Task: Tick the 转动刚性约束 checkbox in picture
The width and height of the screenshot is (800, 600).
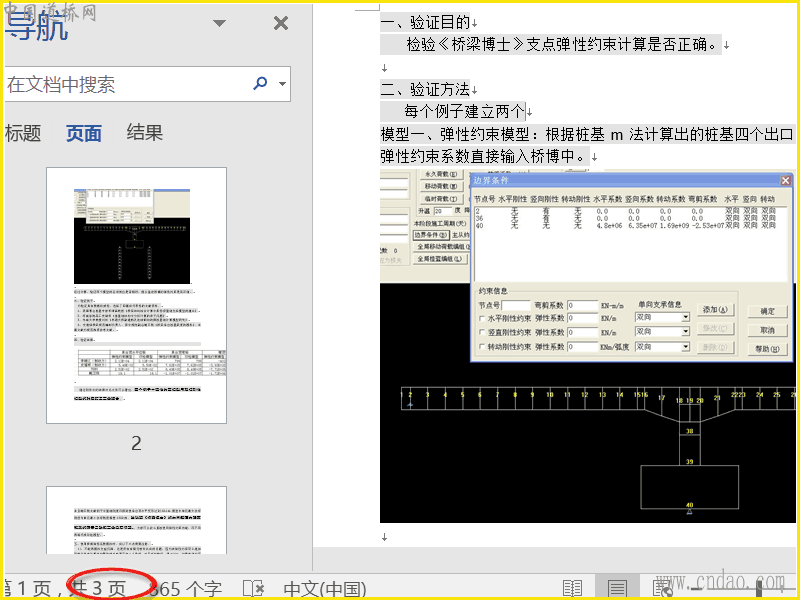Action: point(482,347)
